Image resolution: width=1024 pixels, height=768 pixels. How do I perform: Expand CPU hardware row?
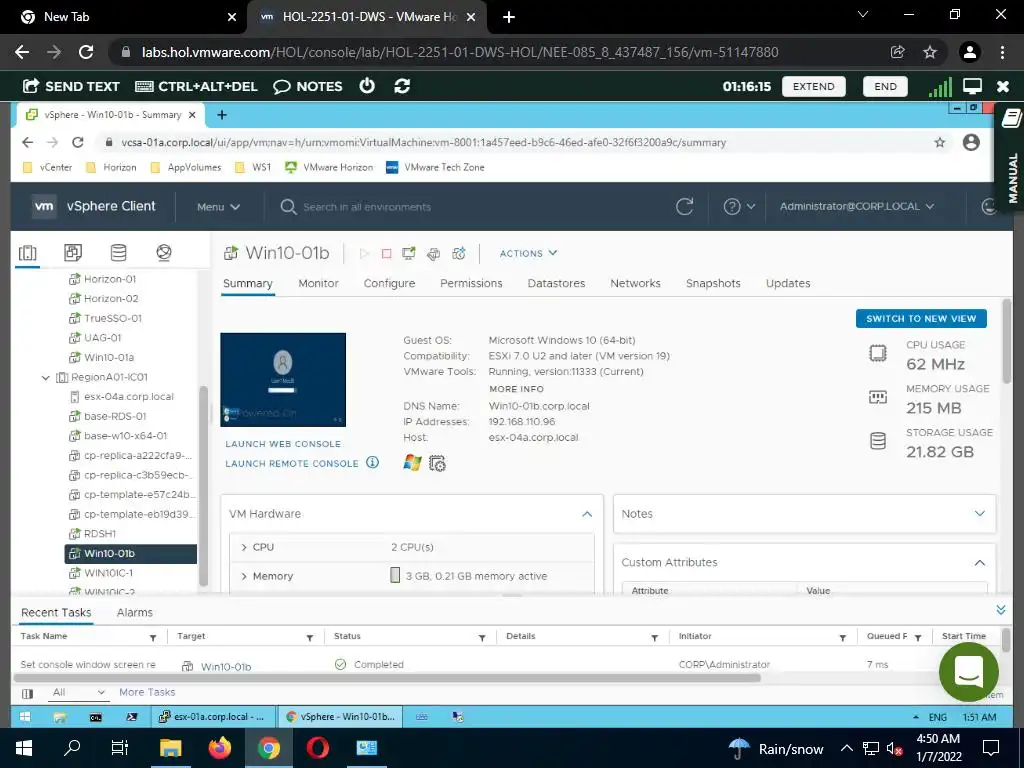244,547
